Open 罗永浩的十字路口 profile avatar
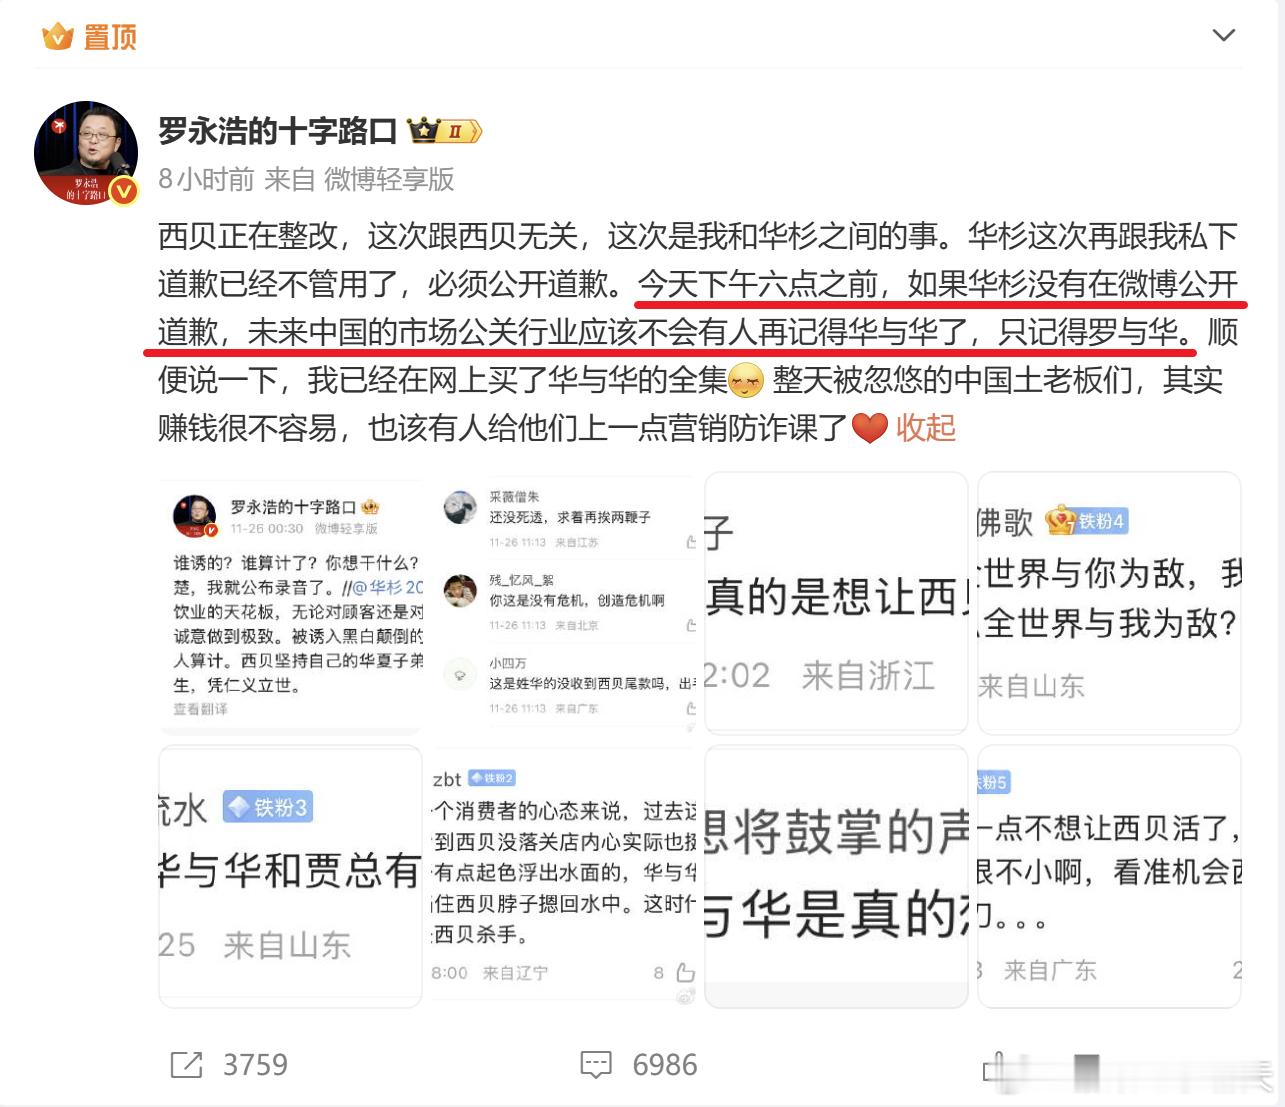This screenshot has height=1107, width=1285. pos(86,153)
